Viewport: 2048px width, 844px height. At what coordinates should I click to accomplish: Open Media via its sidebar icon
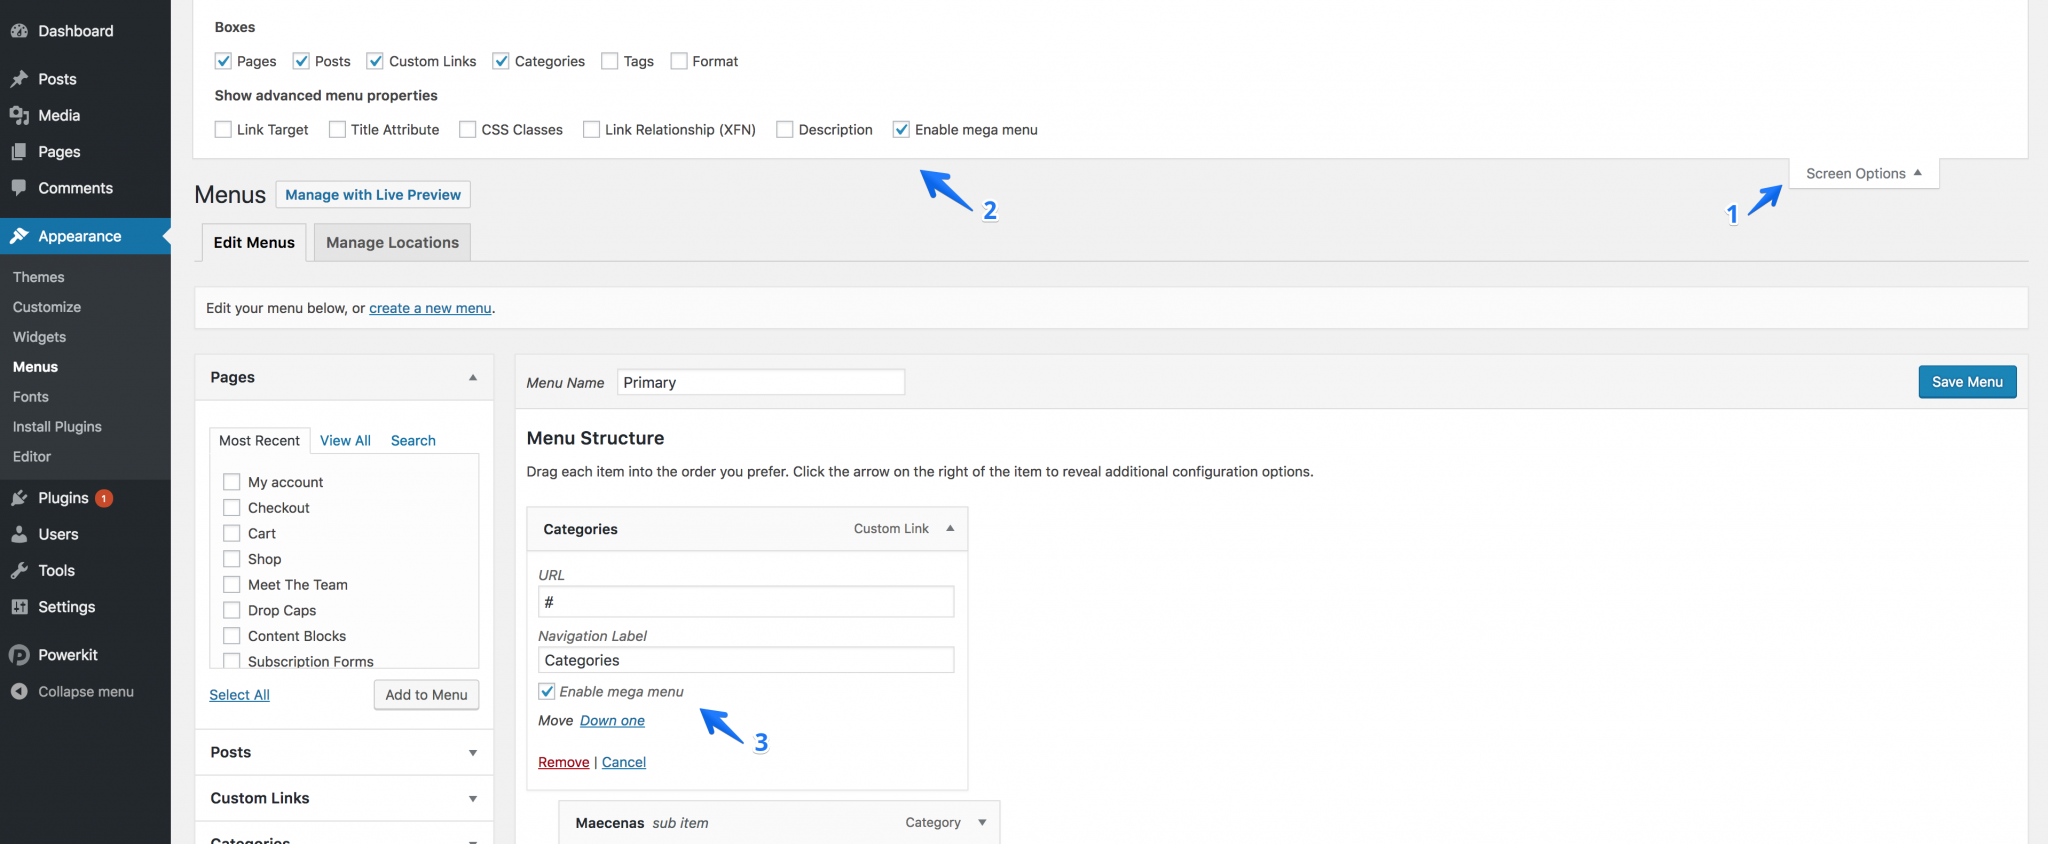19,116
